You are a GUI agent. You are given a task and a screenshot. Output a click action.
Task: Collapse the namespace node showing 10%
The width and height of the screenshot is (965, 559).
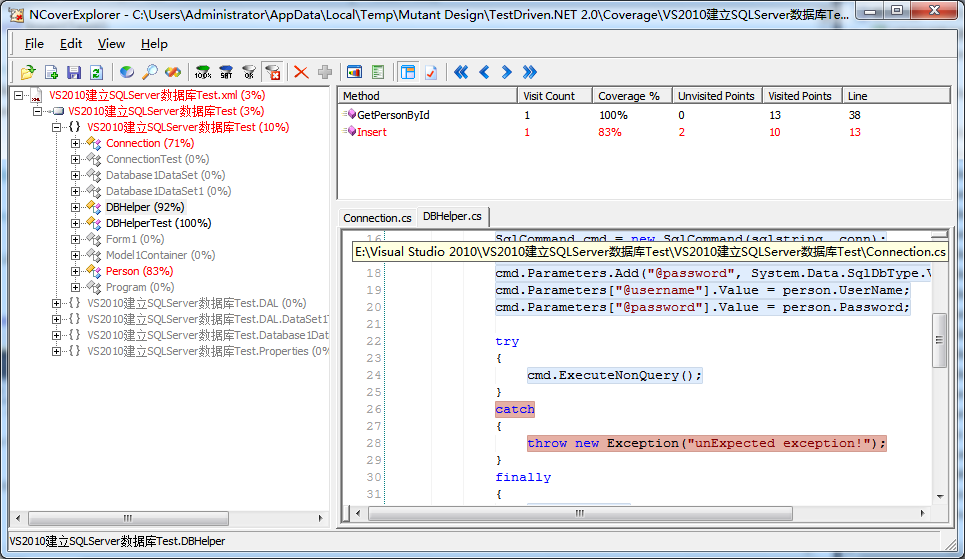click(57, 127)
